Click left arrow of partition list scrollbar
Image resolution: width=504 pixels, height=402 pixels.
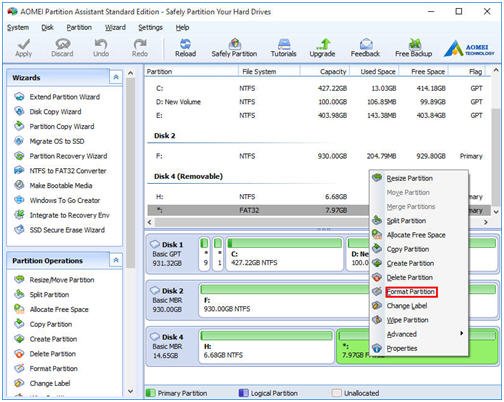tap(150, 222)
